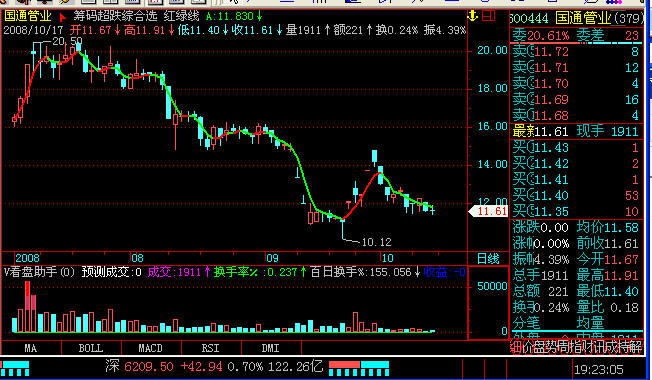Click the 09 month marker on the time axis
Image resolution: width=652 pixels, height=380 pixels.
(272, 258)
